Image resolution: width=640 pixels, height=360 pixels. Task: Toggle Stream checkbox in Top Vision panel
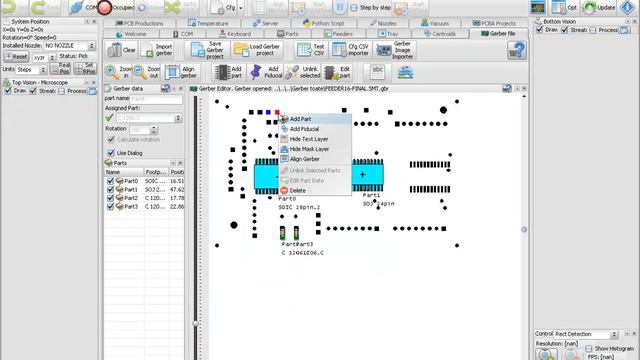[33, 91]
